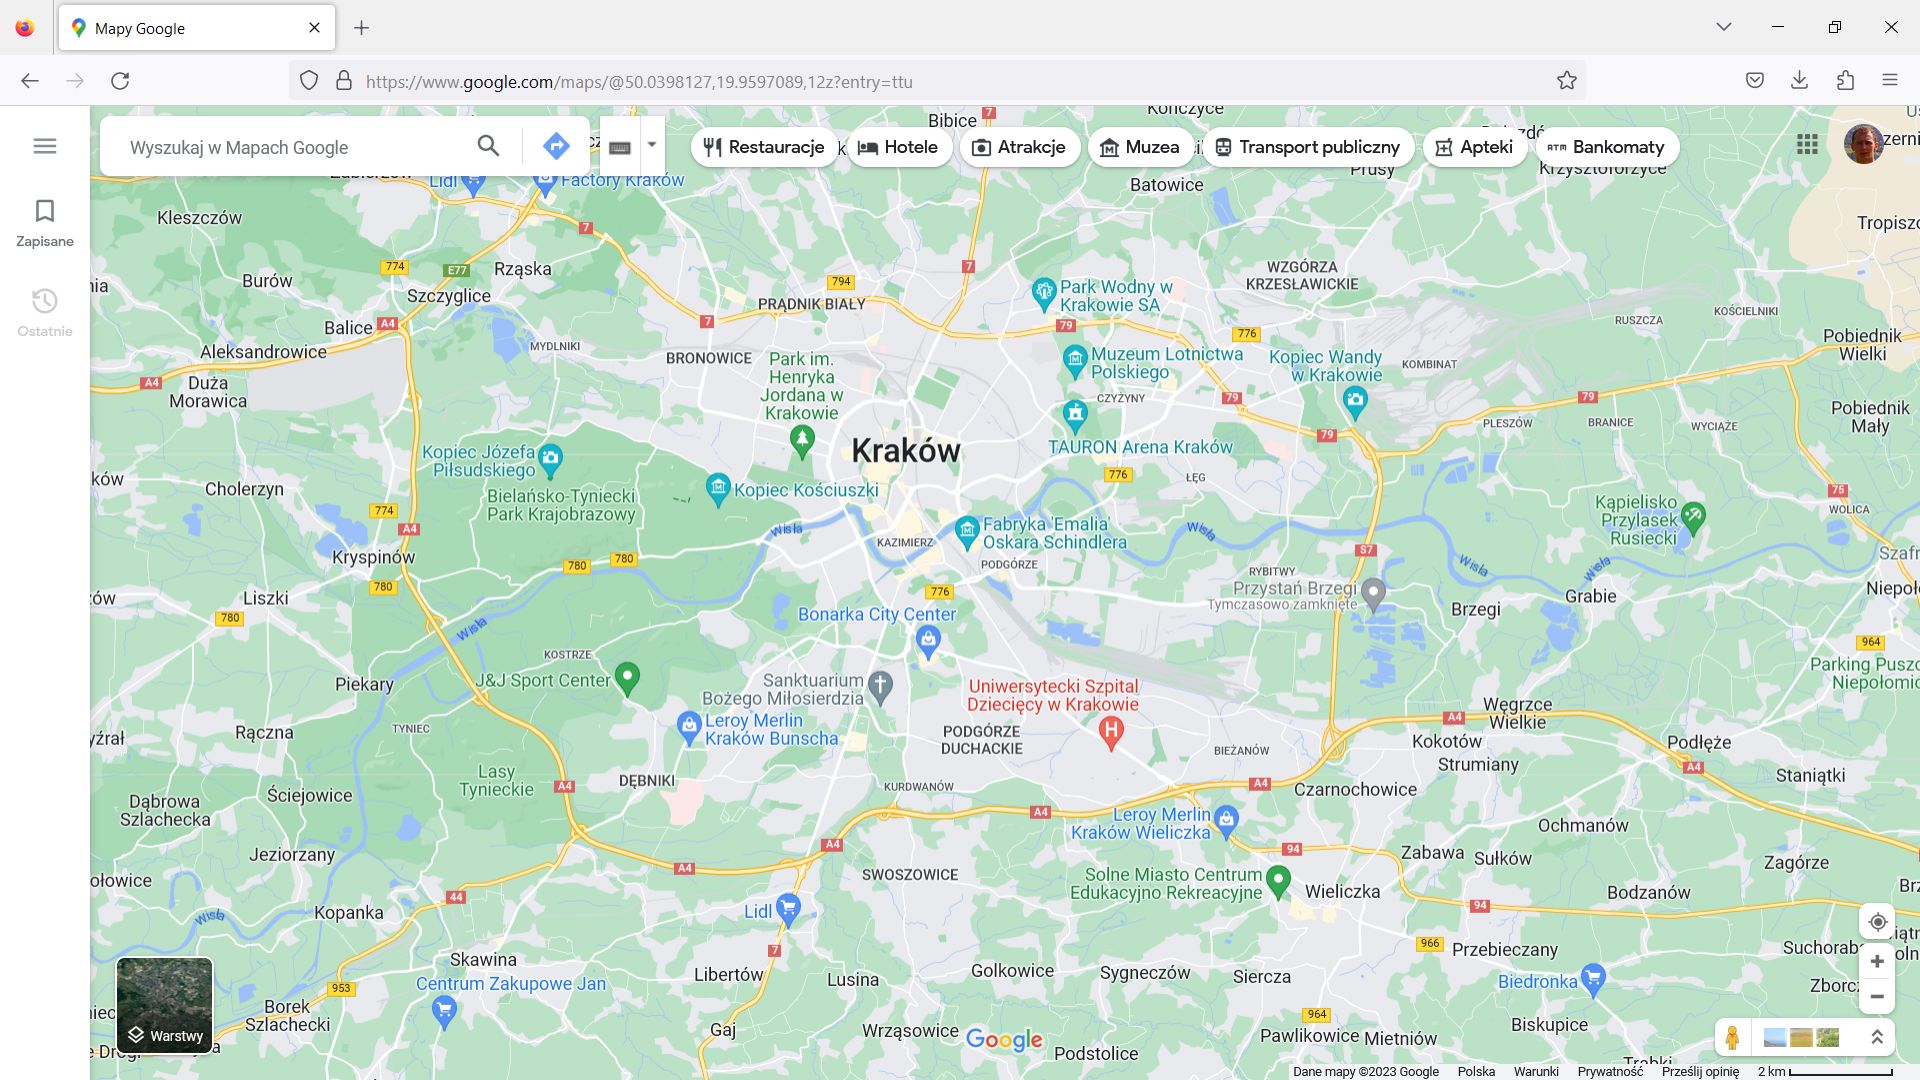The image size is (1920, 1080).
Task: Click the search magnifier icon
Action: click(489, 146)
